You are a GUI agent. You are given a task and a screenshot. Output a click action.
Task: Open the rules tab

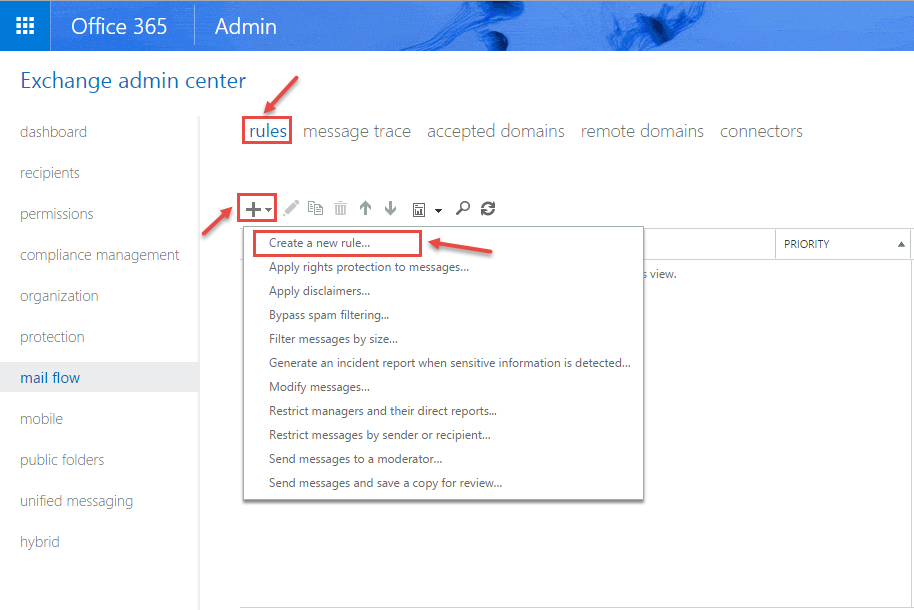[x=268, y=131]
